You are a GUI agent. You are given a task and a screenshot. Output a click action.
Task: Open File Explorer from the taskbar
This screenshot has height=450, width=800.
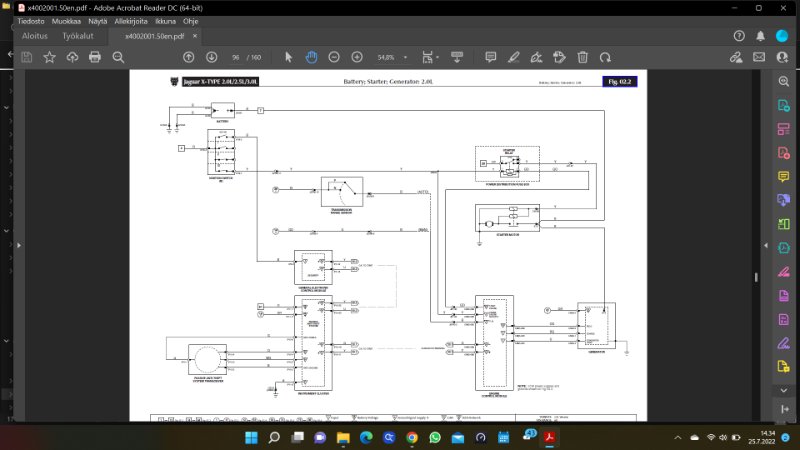point(343,437)
